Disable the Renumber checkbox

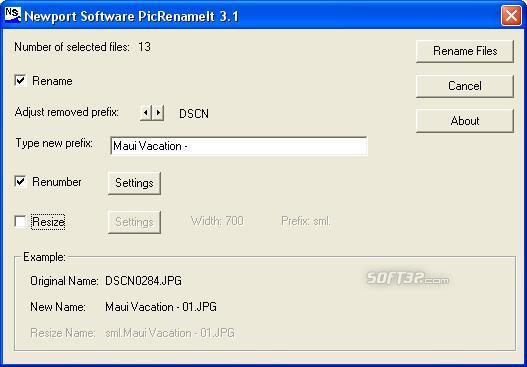[20, 182]
